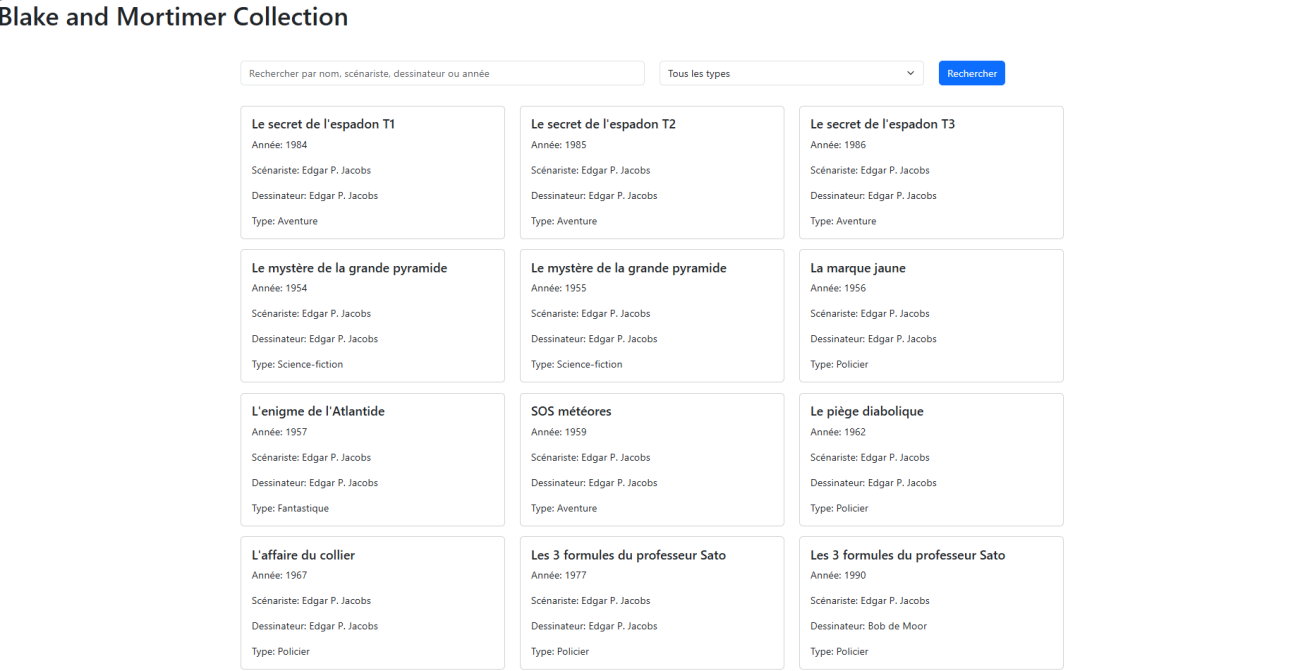The width and height of the screenshot is (1293, 671).
Task: Click the "La marque jaune" card title
Action: (x=858, y=268)
